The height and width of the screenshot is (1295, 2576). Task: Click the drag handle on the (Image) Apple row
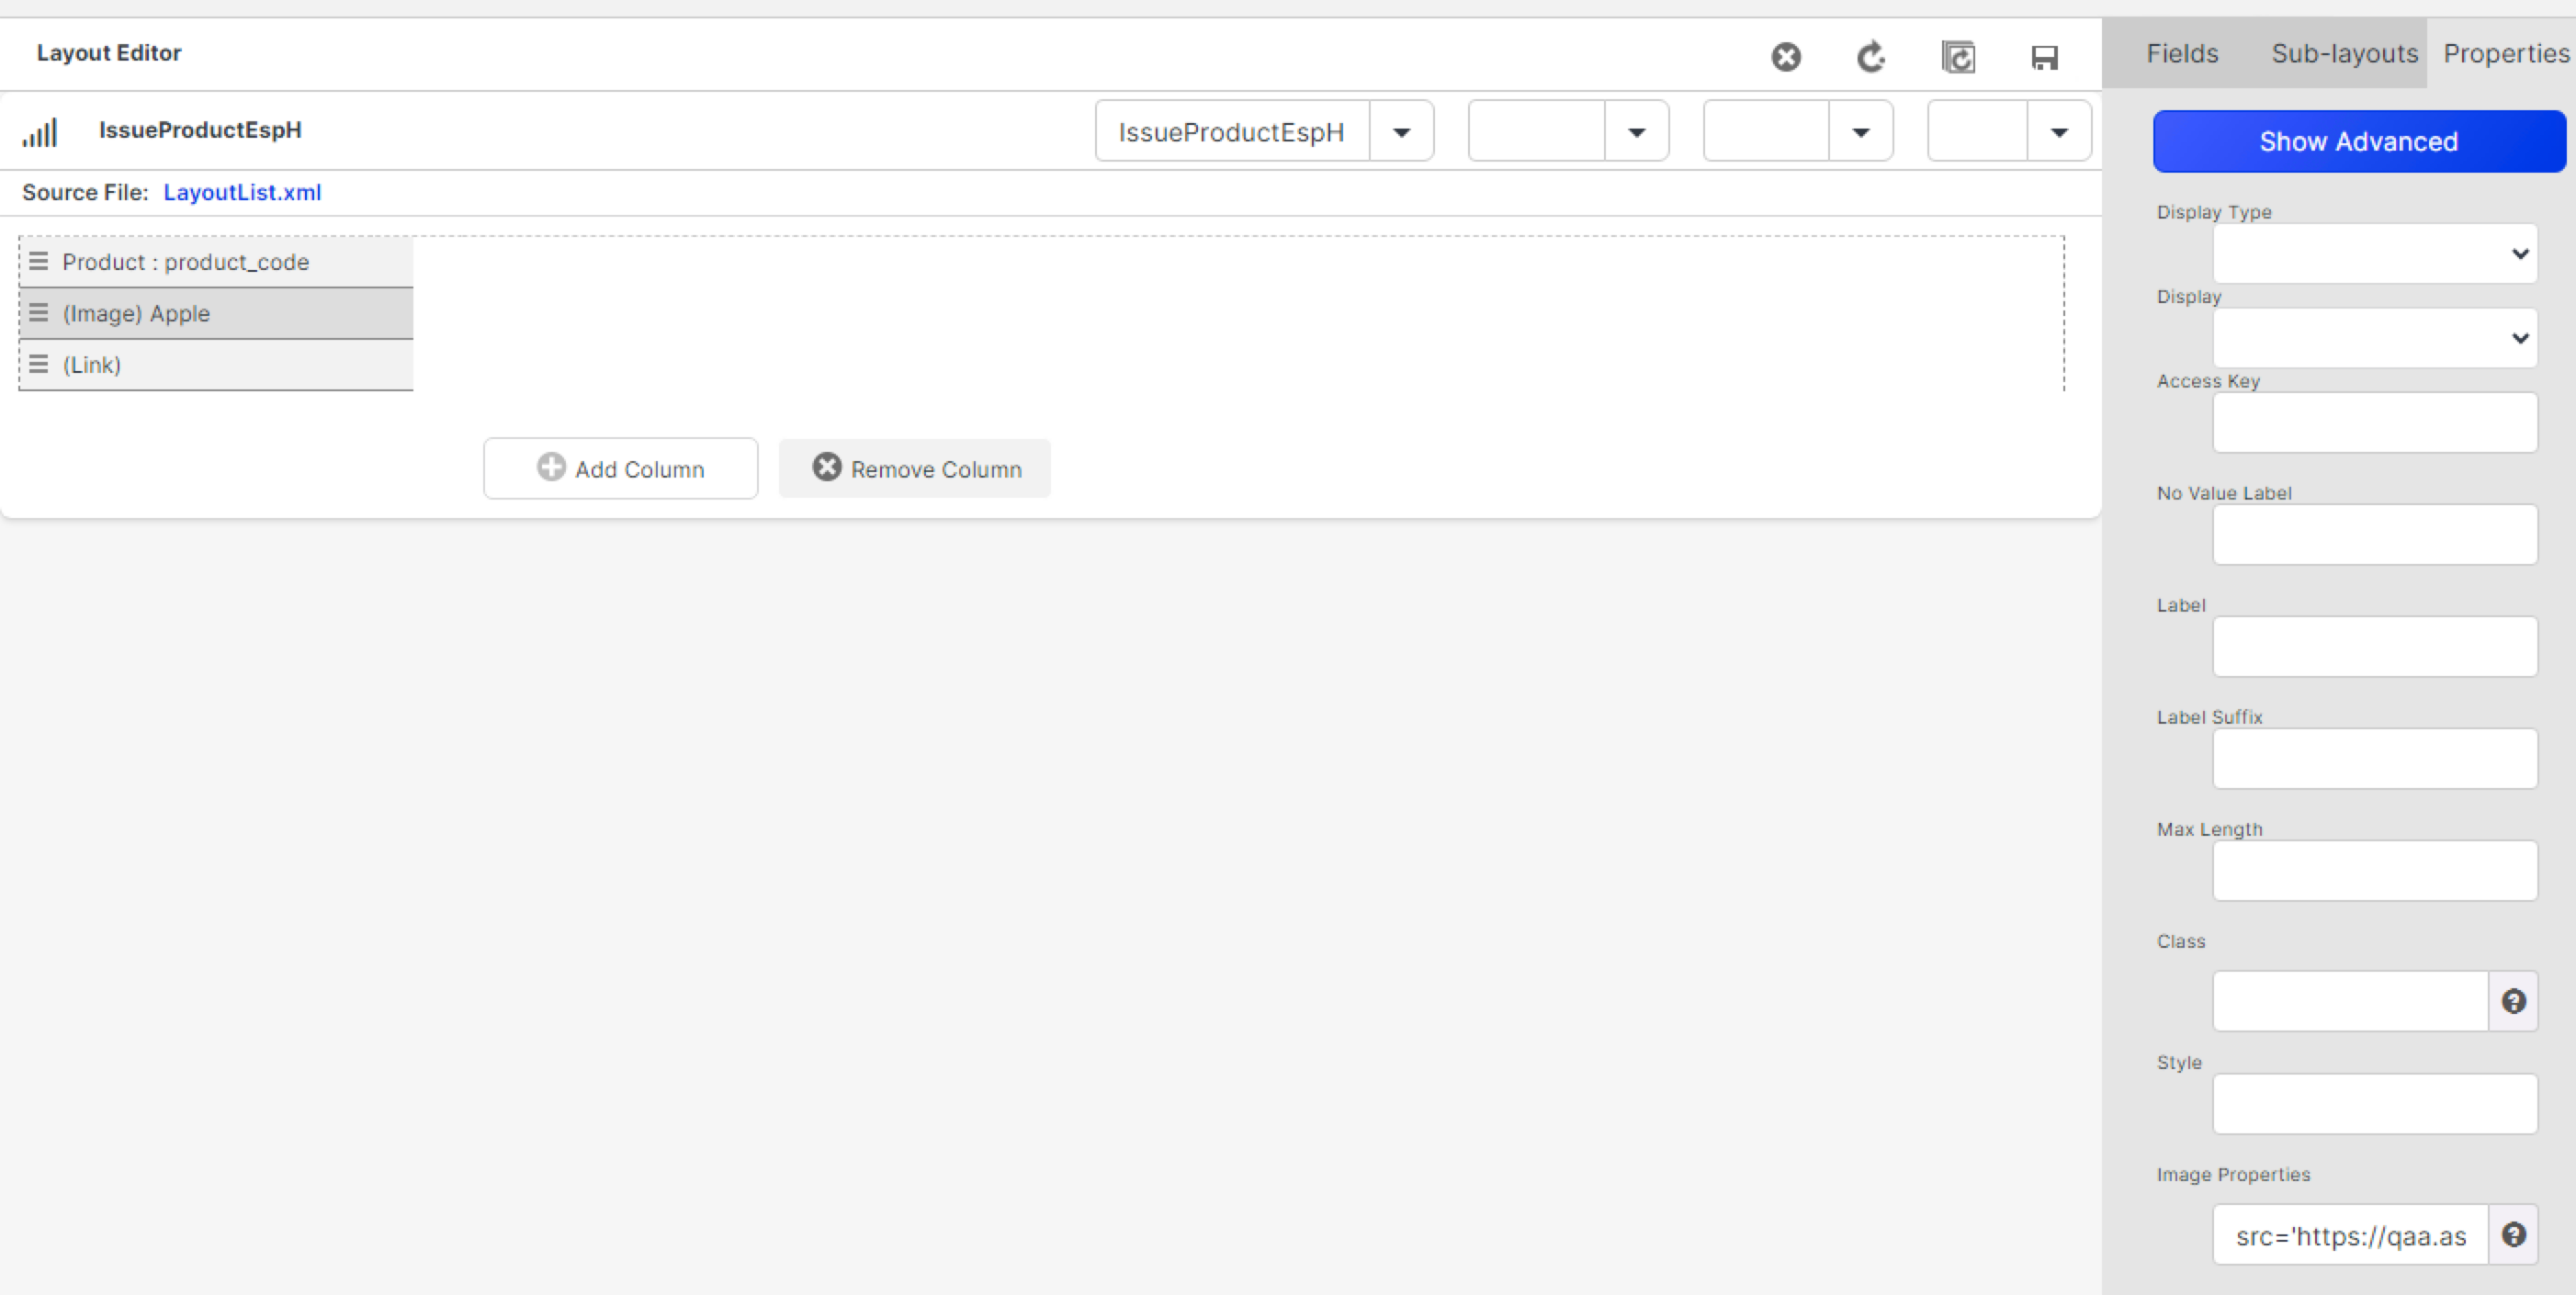pos(39,312)
